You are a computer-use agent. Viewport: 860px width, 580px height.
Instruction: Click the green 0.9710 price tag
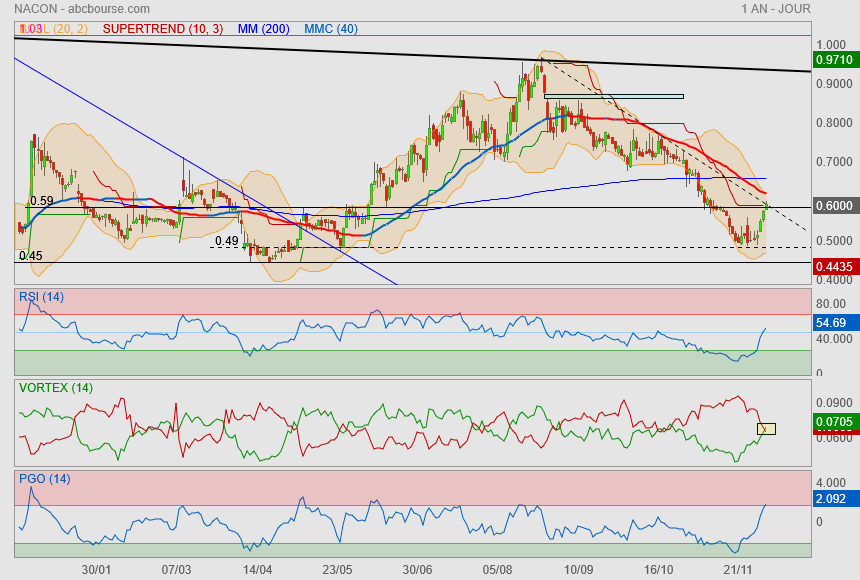(833, 60)
